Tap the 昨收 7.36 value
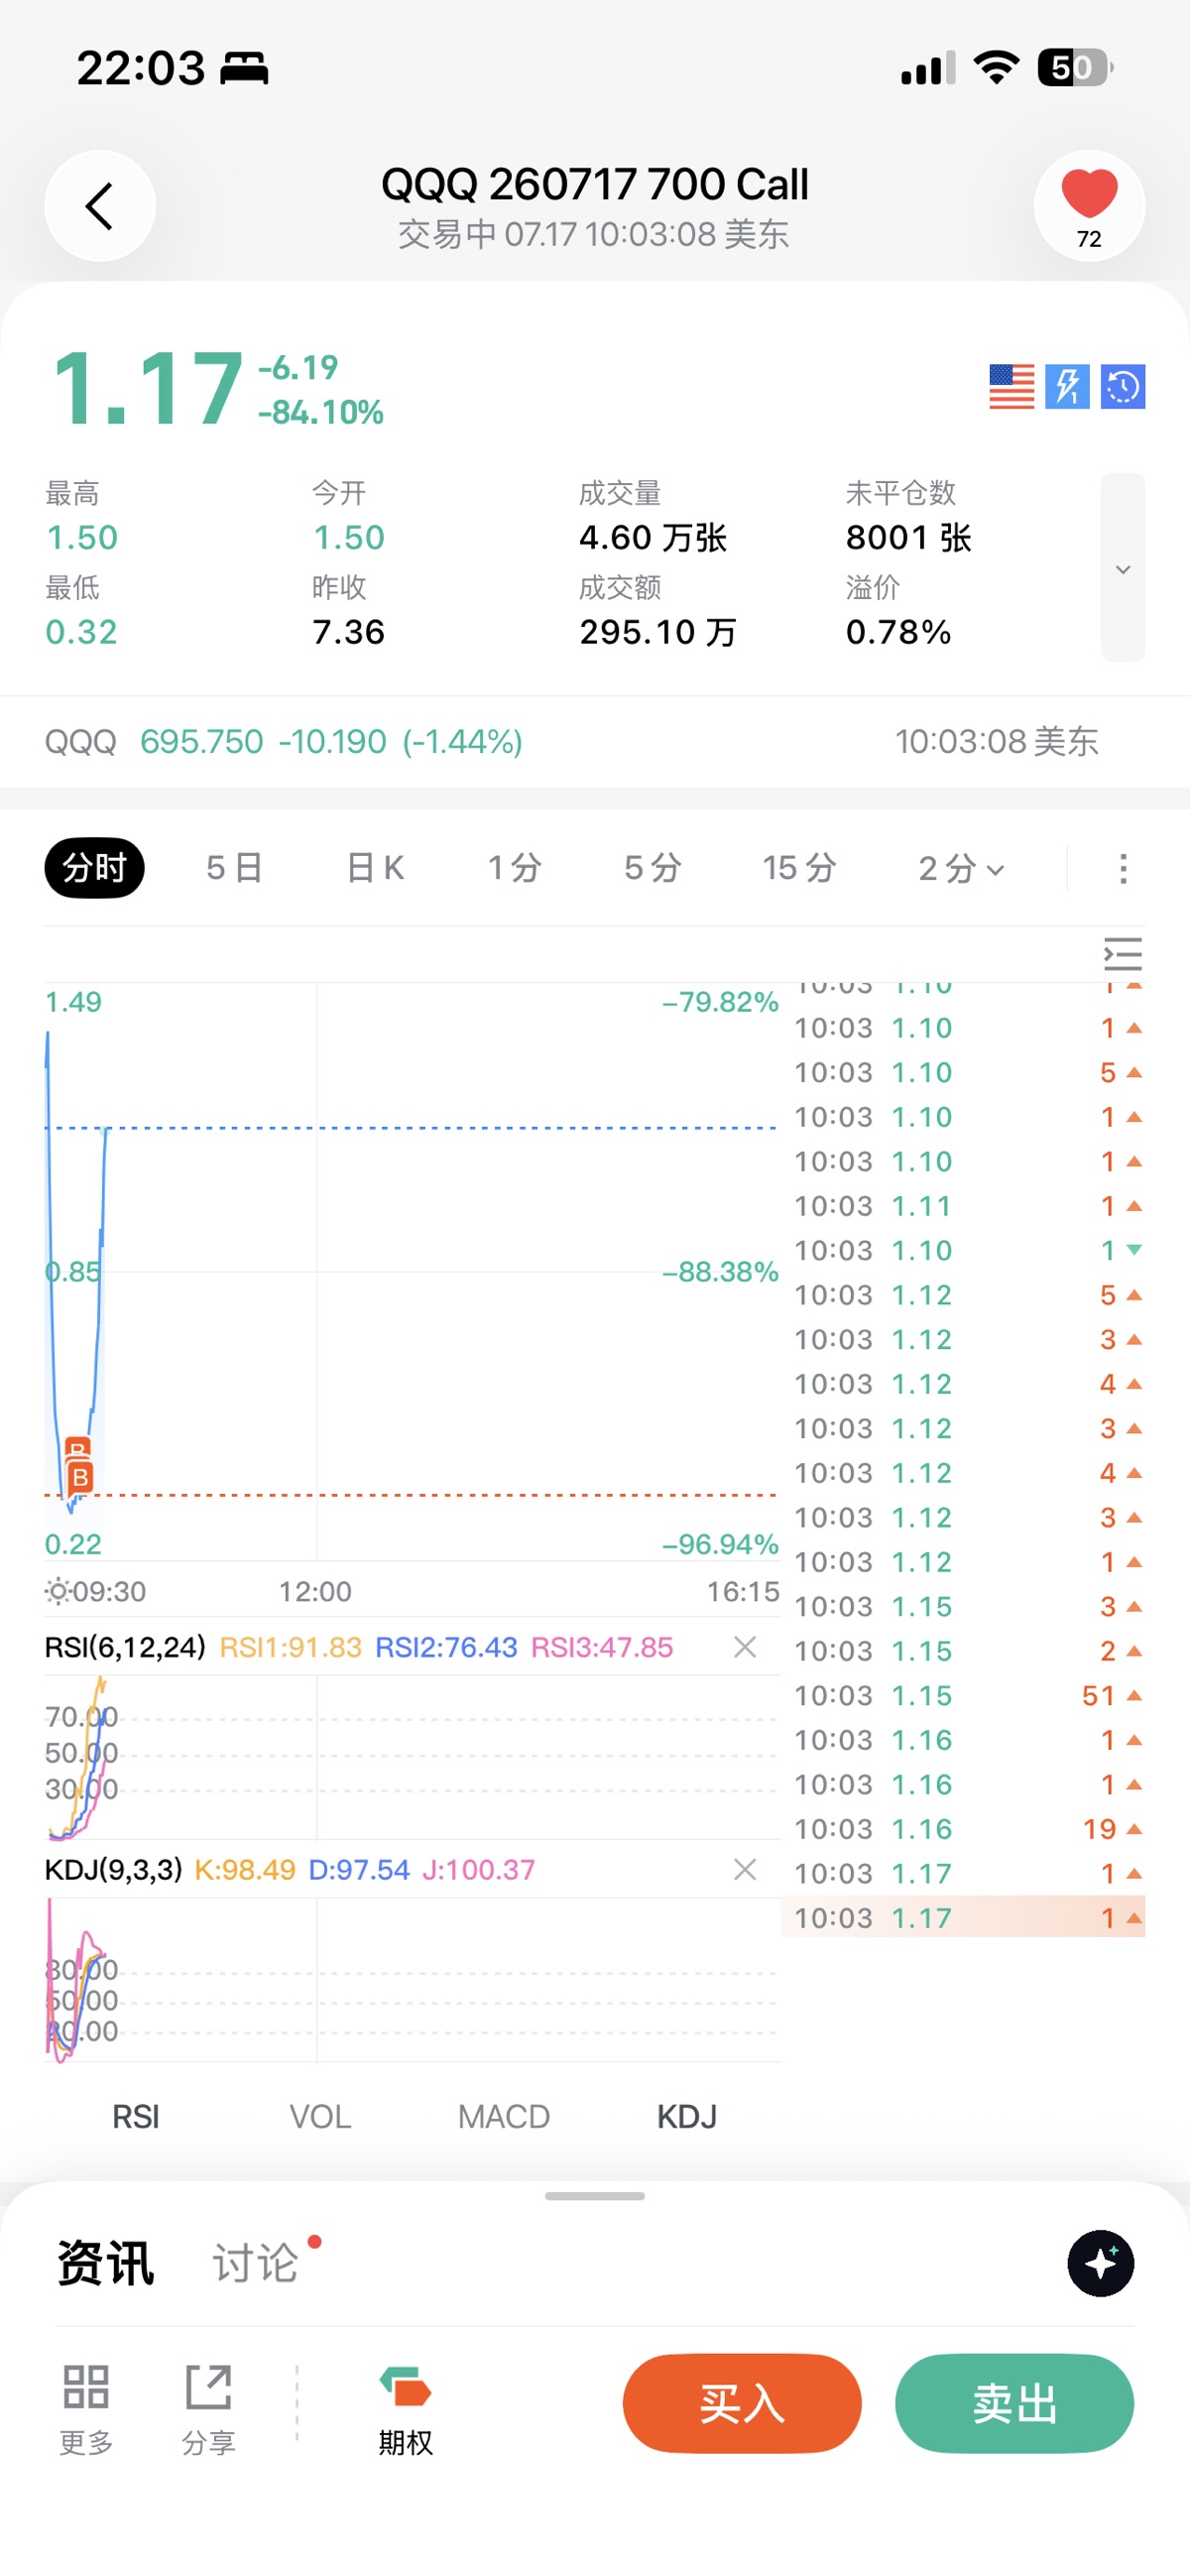Screen dimensions: 1190x2576 click(348, 632)
